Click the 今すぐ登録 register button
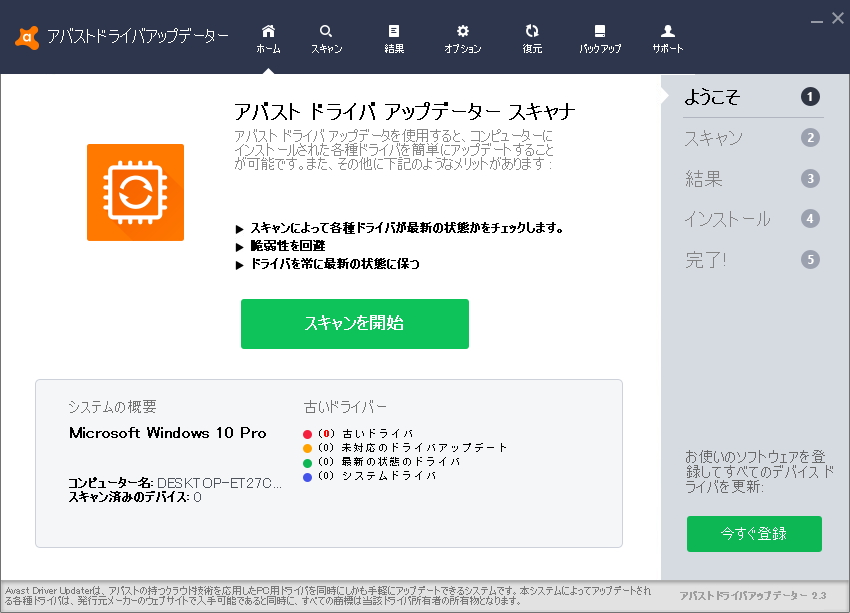Screen dimensions: 850x613 coord(753,534)
